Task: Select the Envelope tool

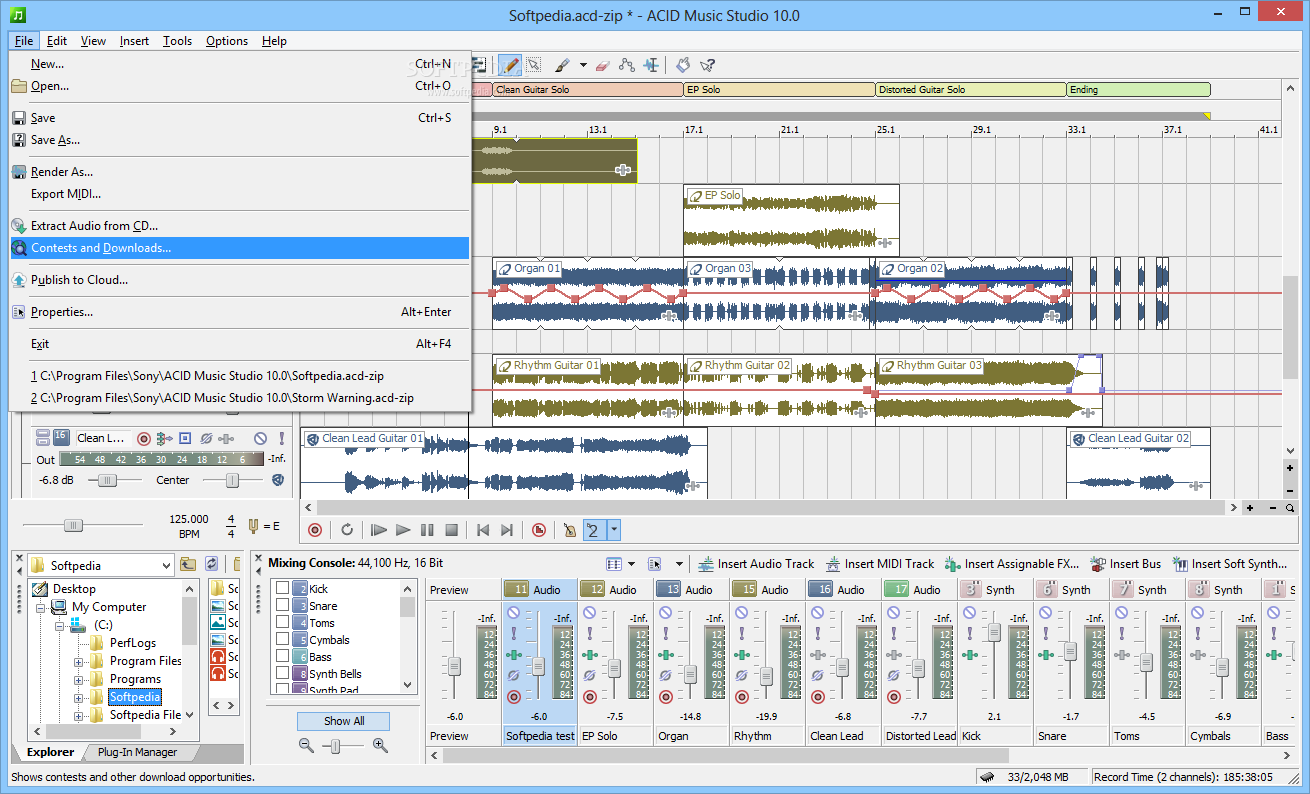Action: tap(627, 65)
